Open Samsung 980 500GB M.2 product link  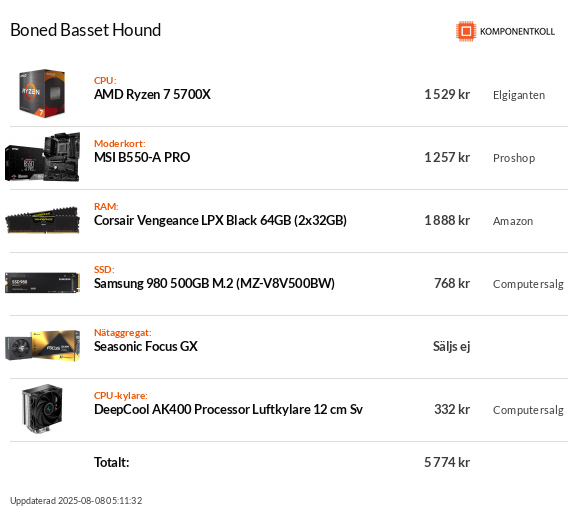[x=214, y=283]
